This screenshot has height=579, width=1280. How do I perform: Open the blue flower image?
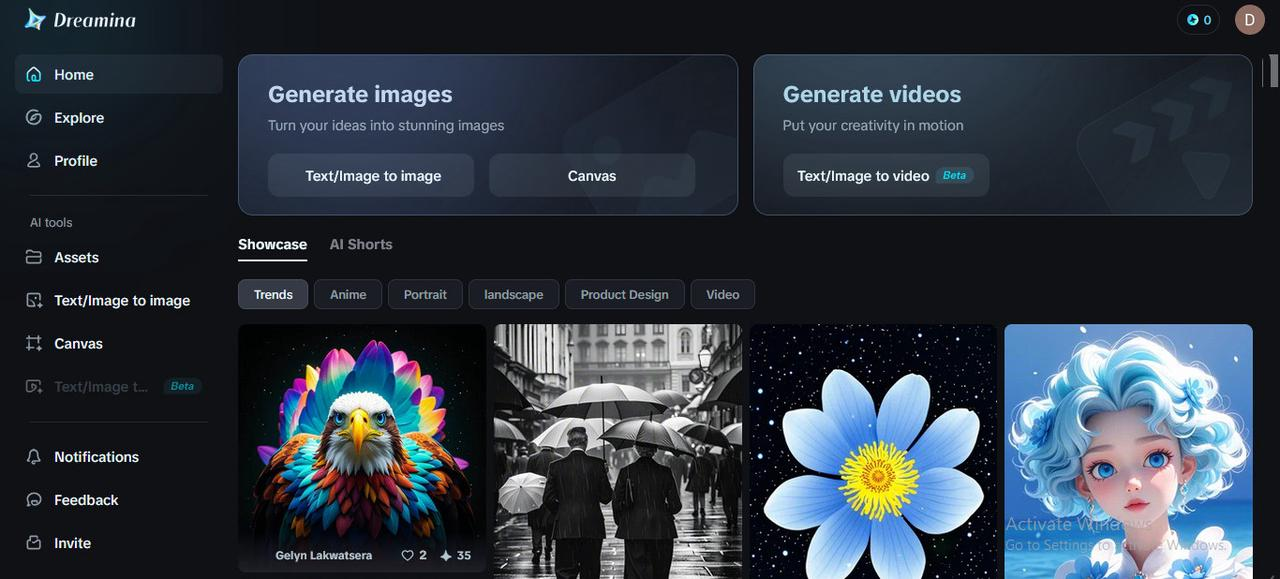coord(873,451)
